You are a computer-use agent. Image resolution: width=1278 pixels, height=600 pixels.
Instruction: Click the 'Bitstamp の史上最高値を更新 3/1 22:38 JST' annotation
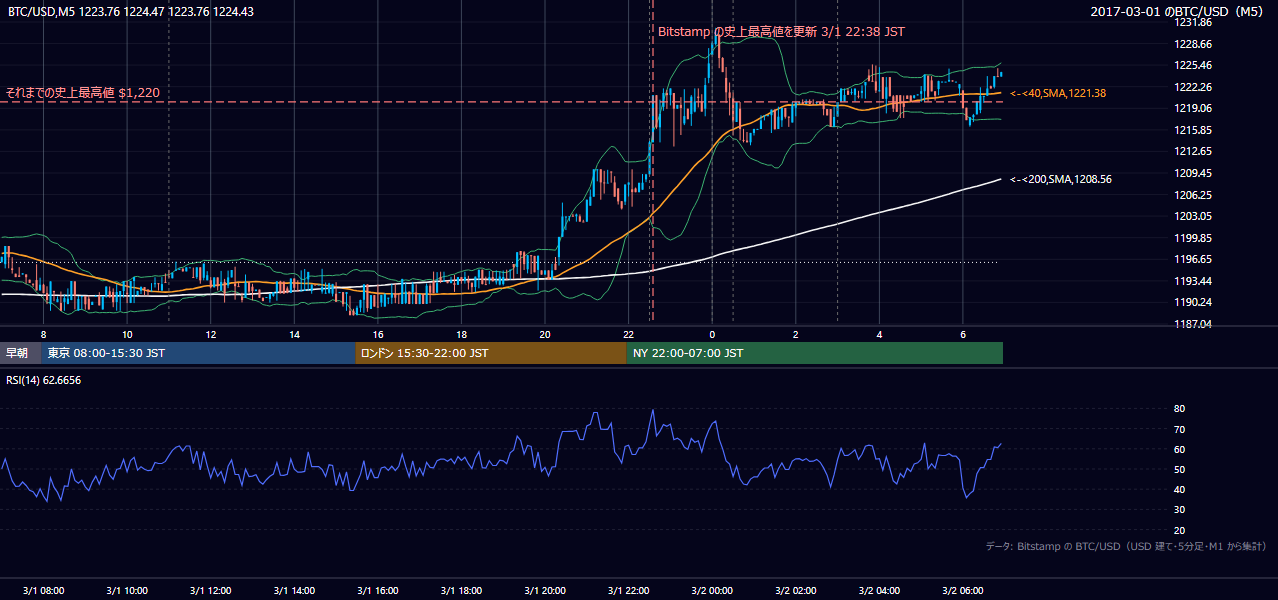781,32
